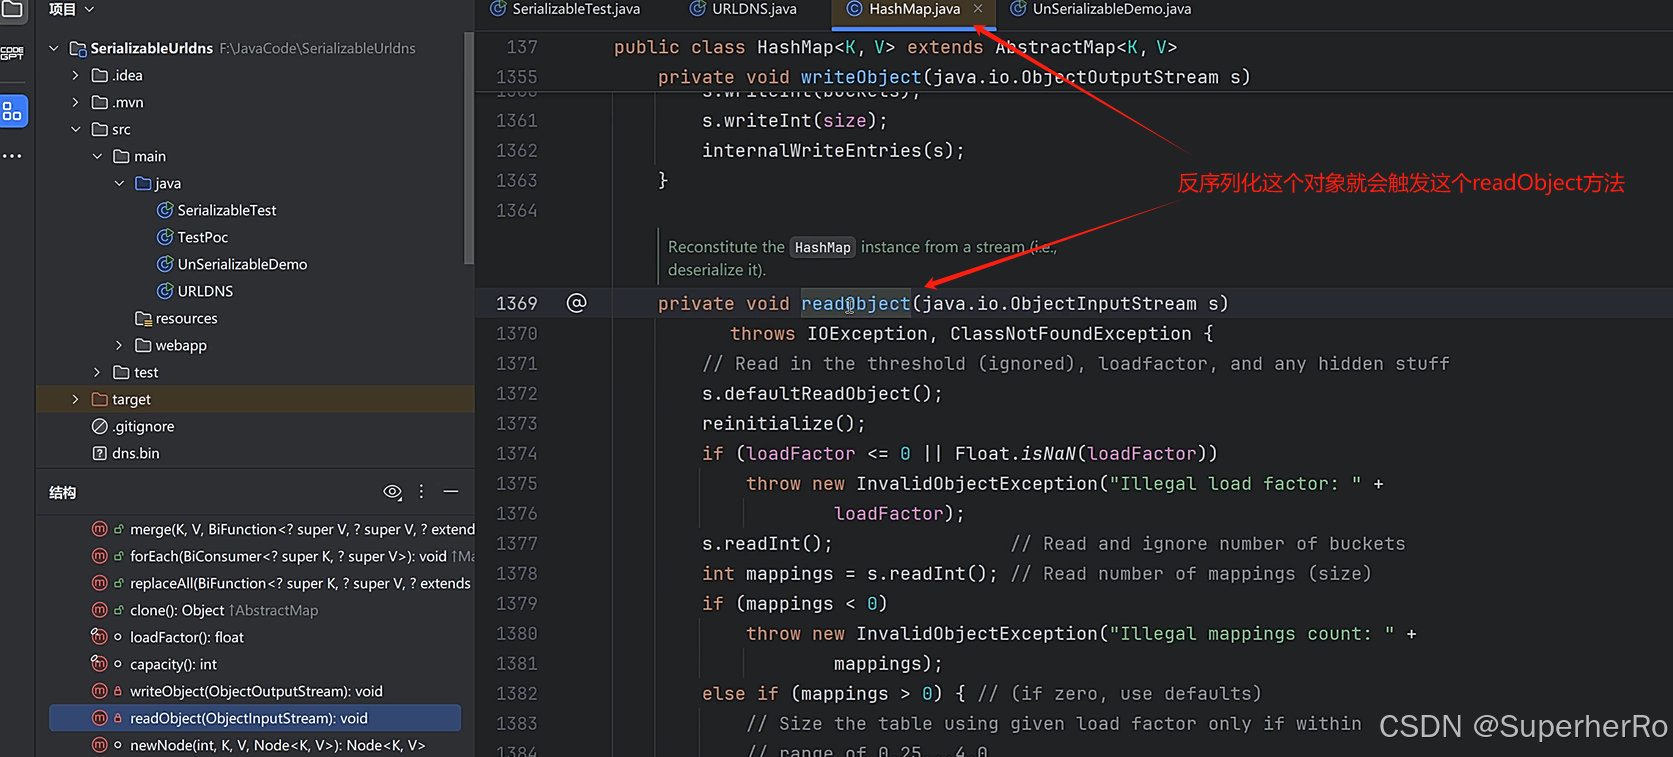Open the More tool windows ellipsis icon

pyautogui.click(x=12, y=156)
